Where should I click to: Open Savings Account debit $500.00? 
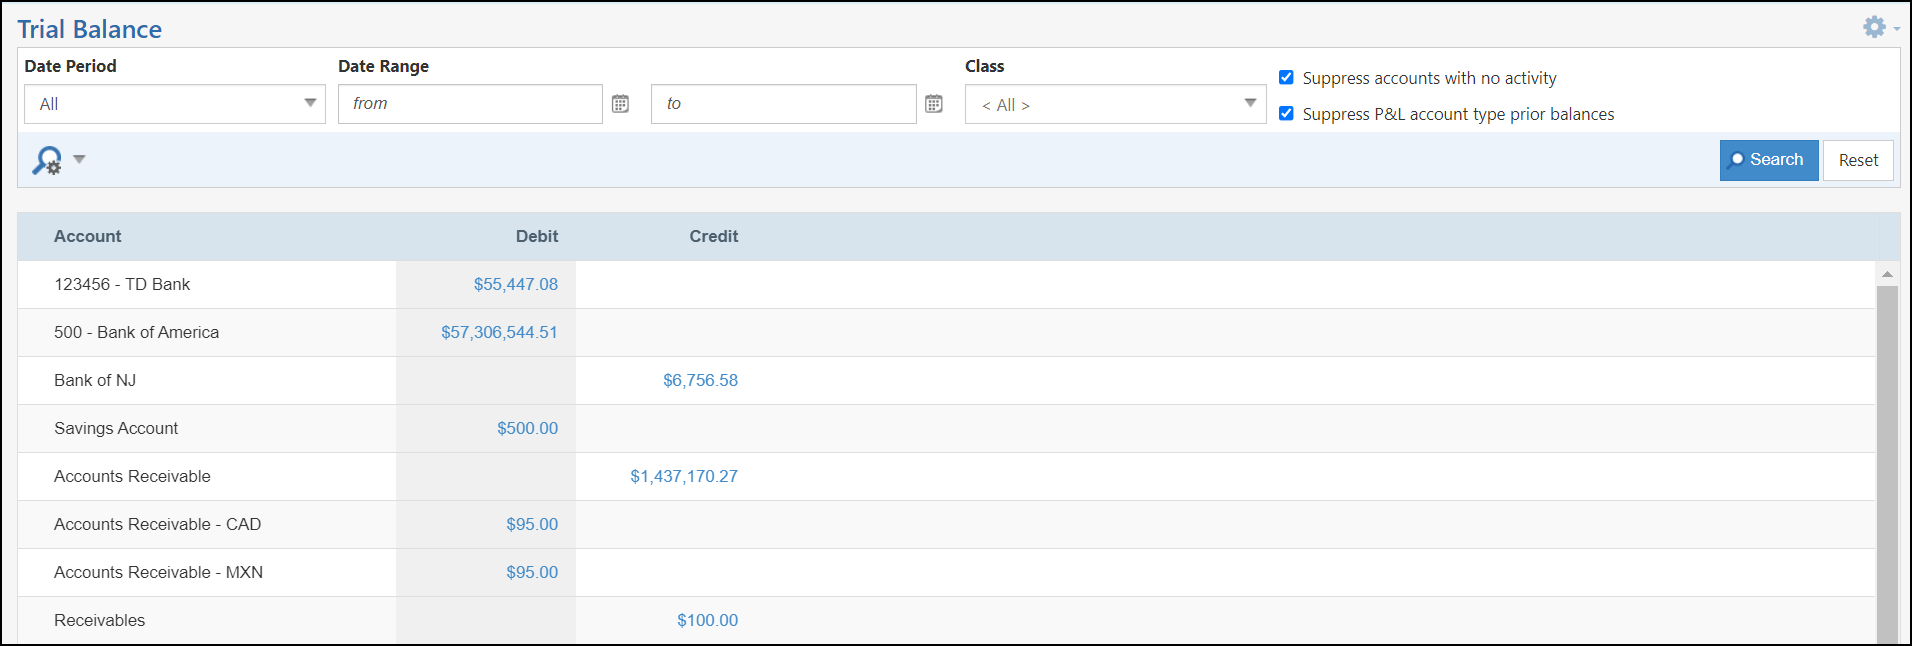528,428
